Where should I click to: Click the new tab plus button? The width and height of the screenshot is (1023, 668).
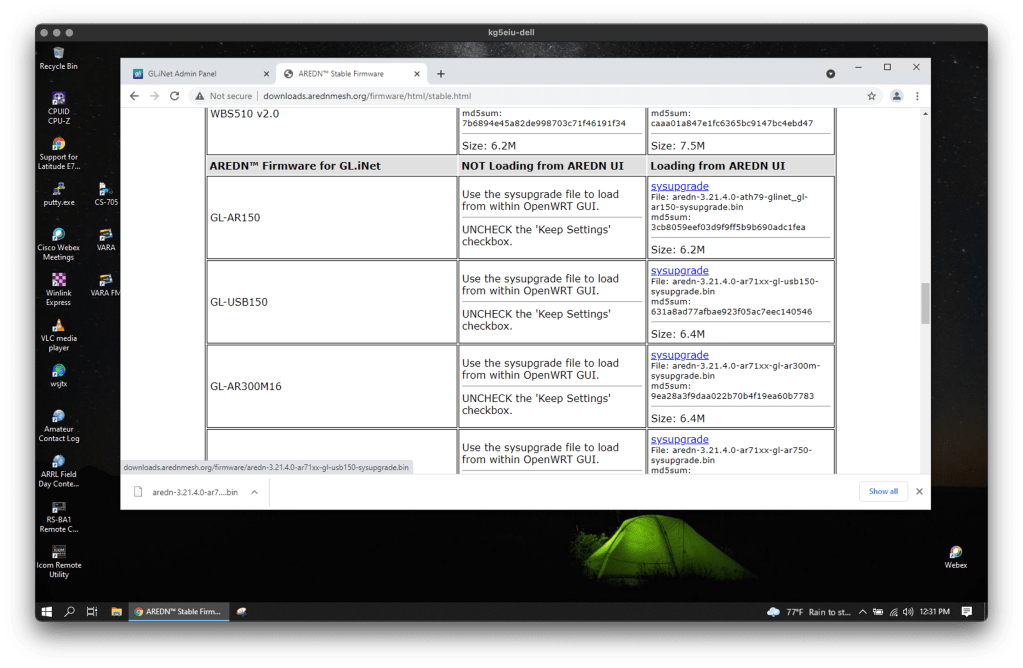point(441,74)
